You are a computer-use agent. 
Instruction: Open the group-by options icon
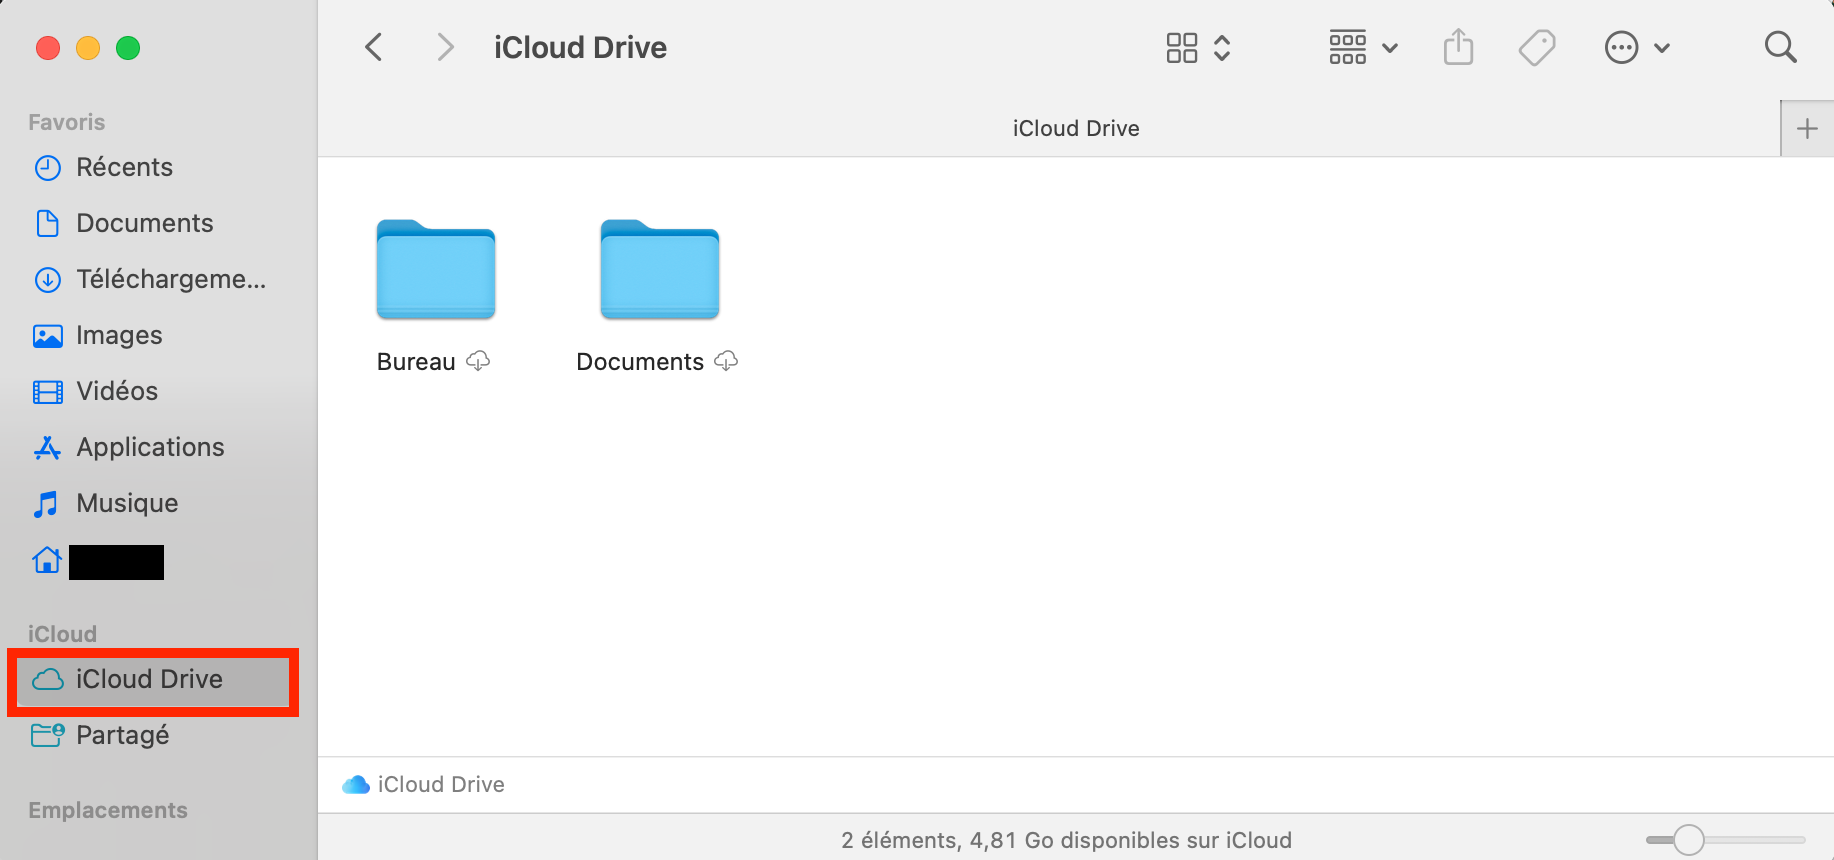click(1348, 47)
